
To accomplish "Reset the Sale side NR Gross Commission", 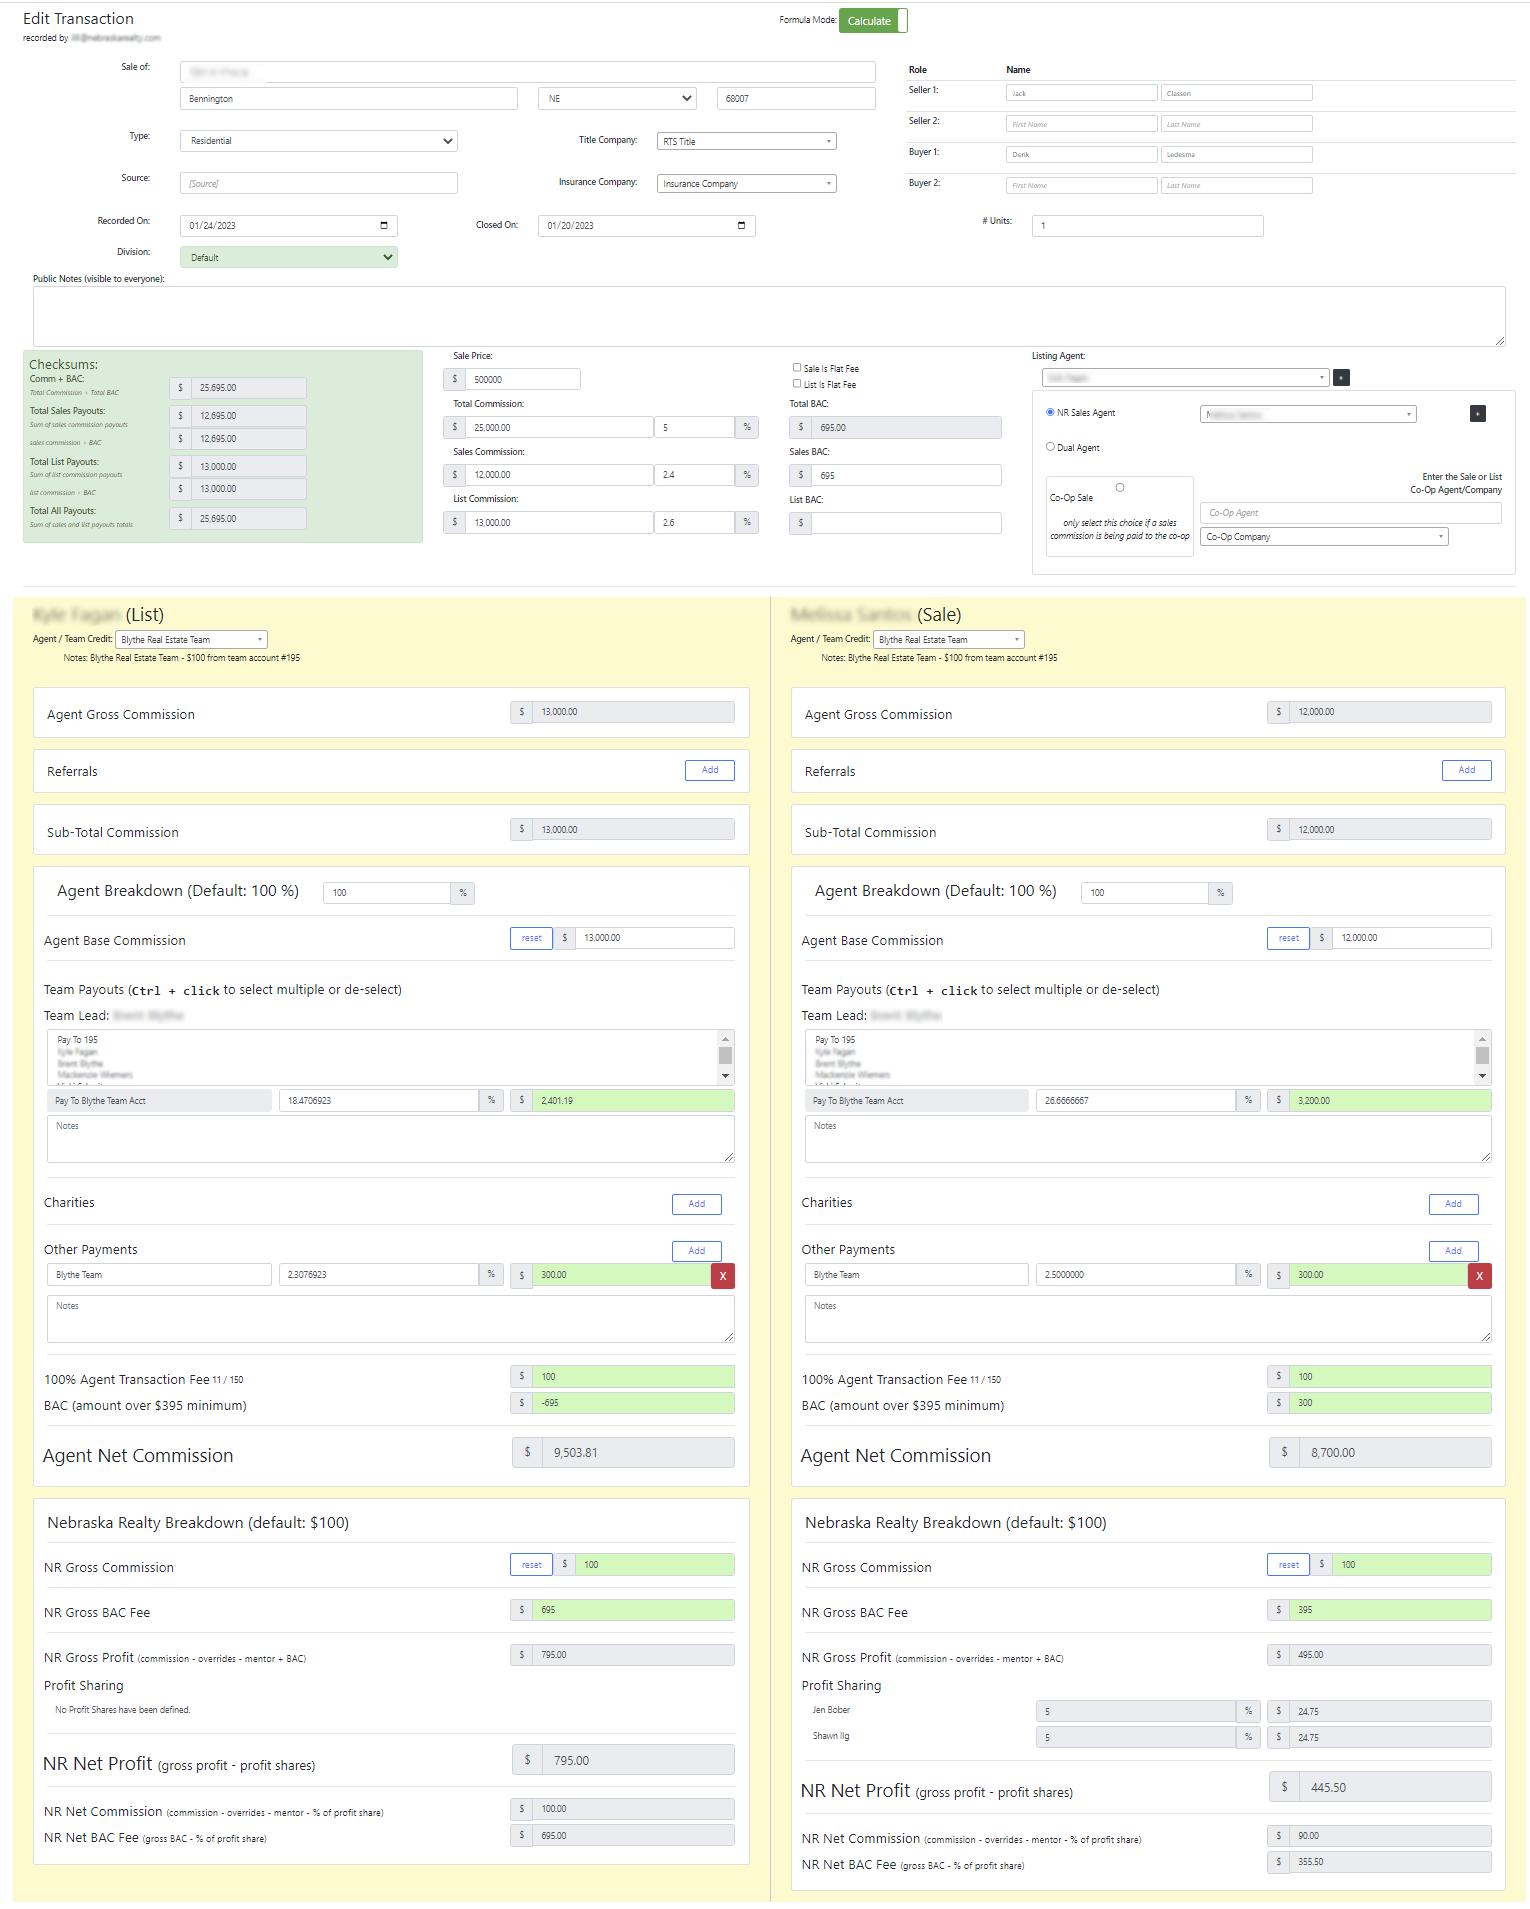I will point(1289,1565).
